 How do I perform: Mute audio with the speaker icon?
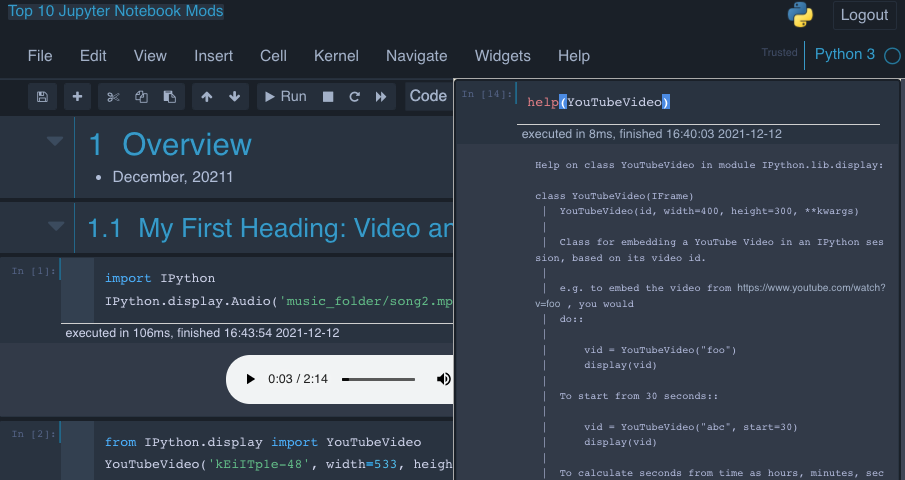coord(443,379)
